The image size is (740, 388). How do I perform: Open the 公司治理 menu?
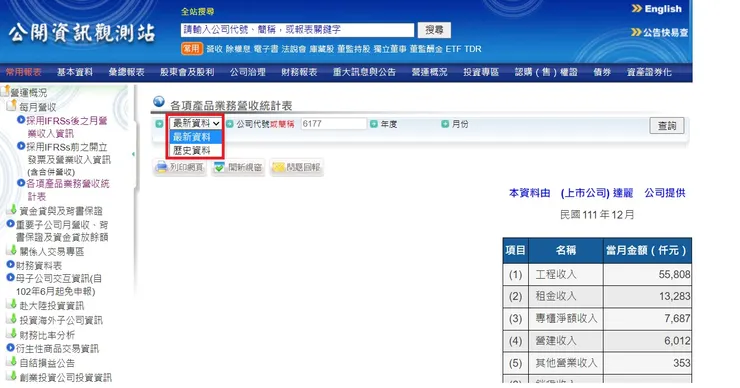[x=248, y=72]
